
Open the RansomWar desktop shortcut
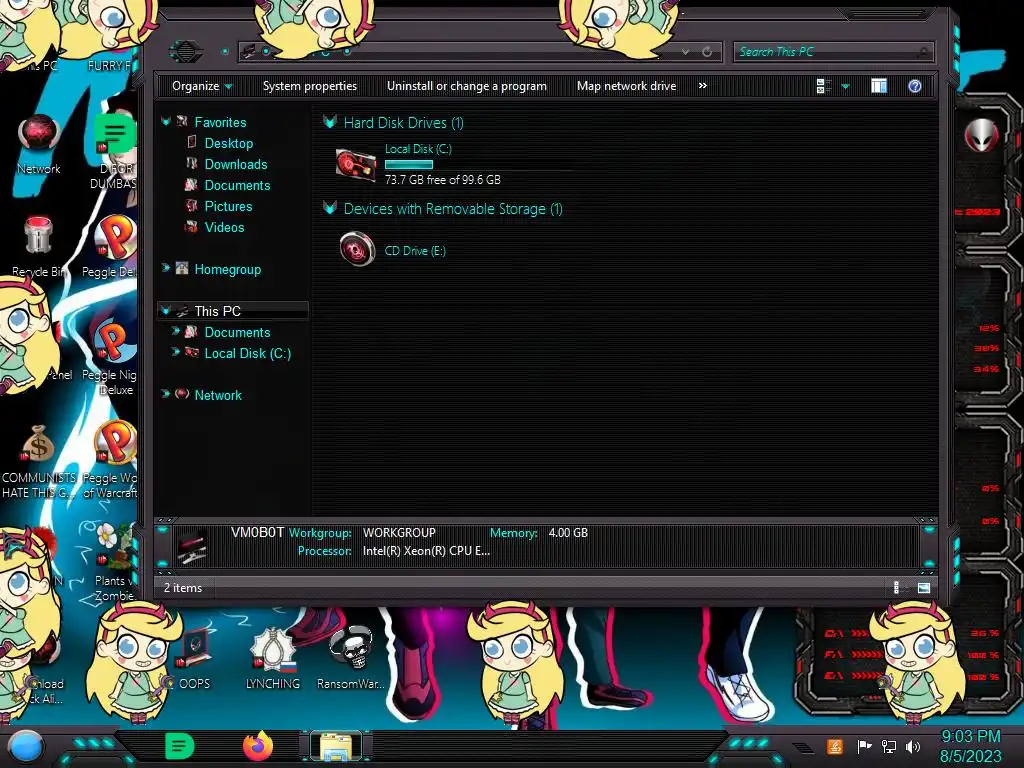tap(351, 658)
